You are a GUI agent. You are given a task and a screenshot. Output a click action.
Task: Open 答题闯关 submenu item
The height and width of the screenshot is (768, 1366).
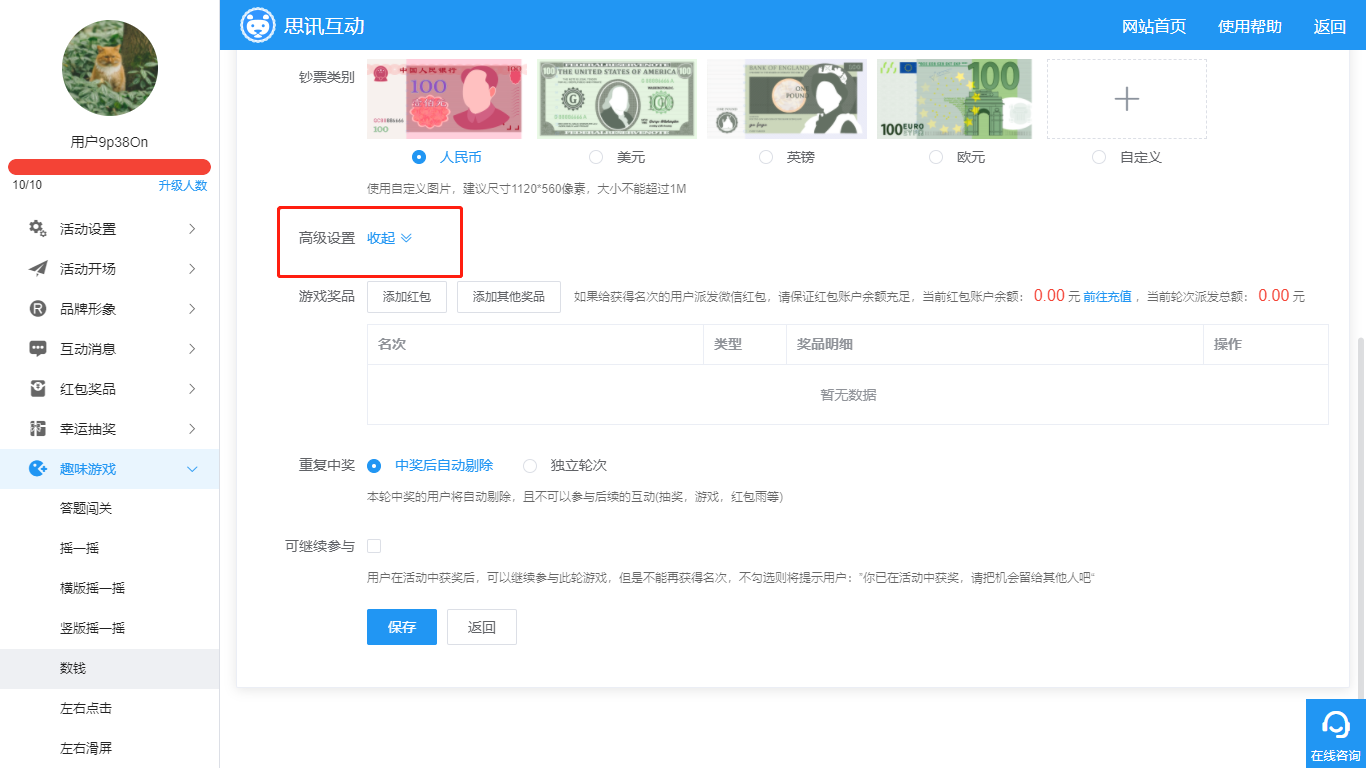86,508
